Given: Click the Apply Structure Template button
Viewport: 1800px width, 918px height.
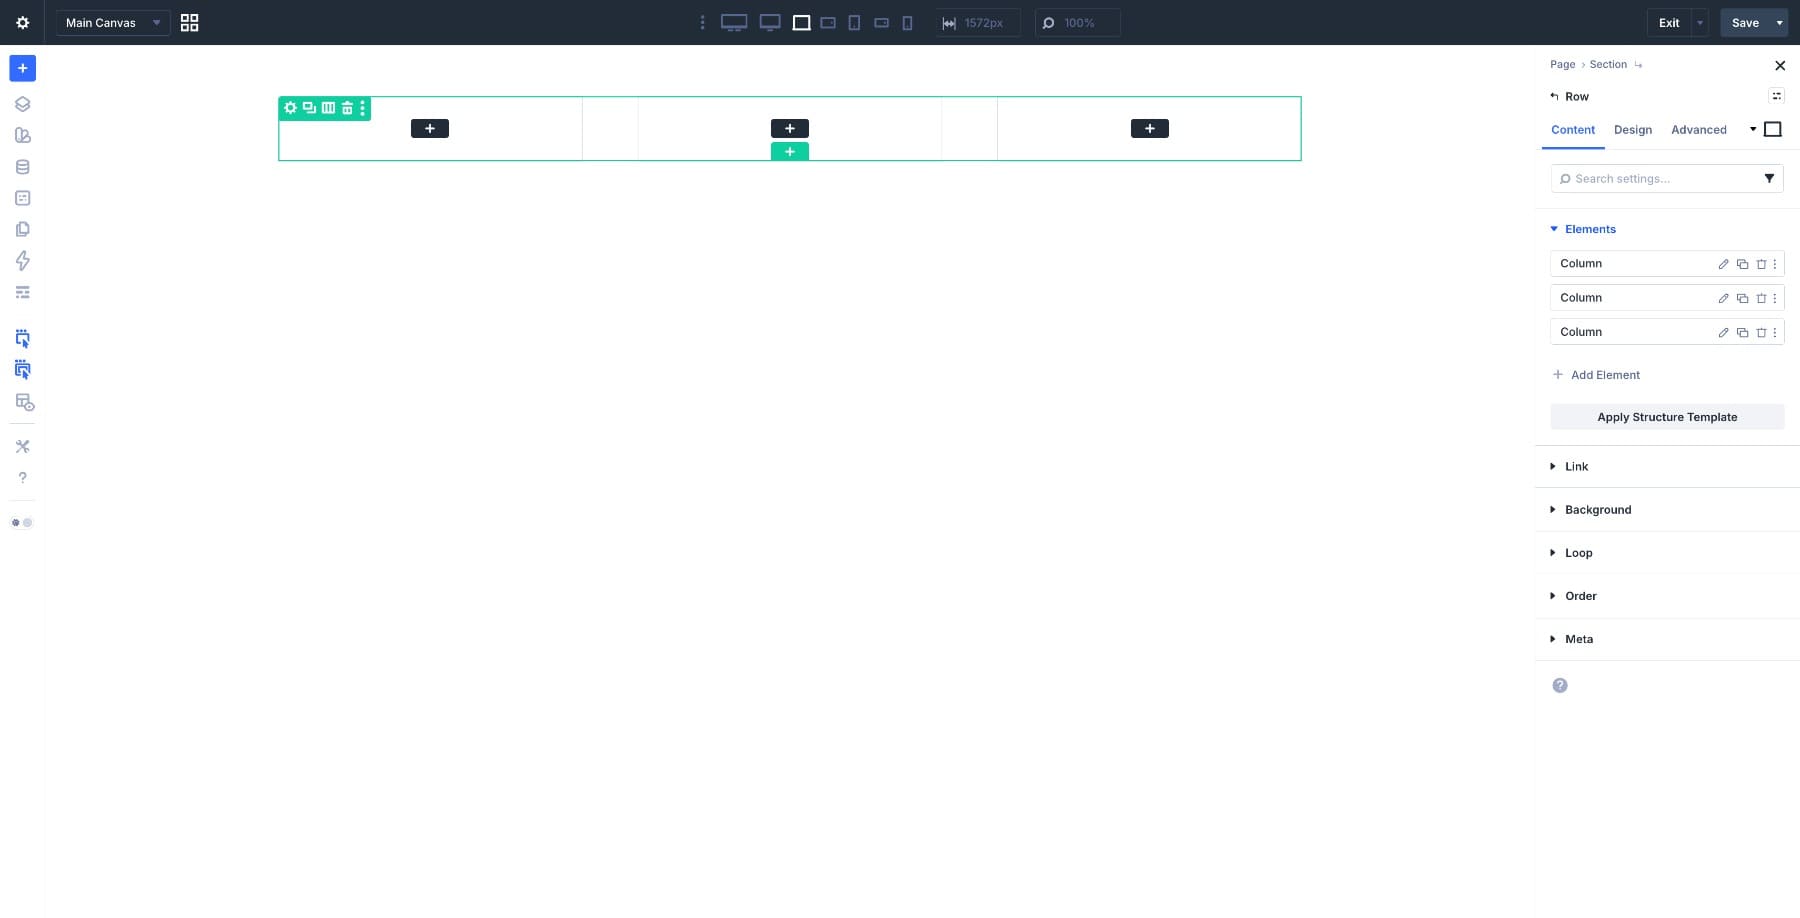Looking at the screenshot, I should point(1666,417).
